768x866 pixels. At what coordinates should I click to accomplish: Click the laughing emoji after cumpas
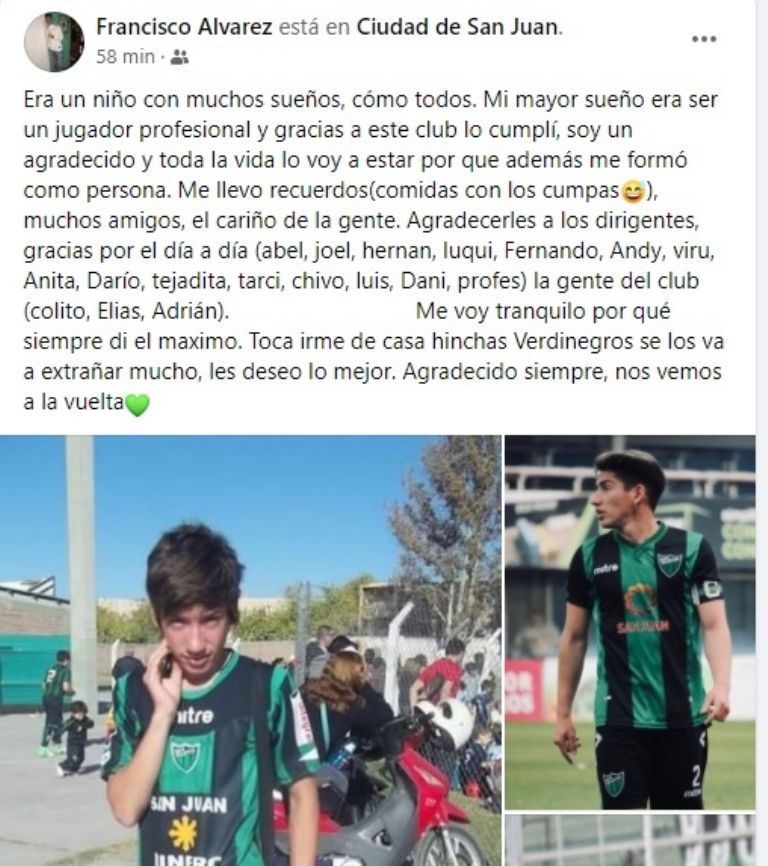(633, 192)
